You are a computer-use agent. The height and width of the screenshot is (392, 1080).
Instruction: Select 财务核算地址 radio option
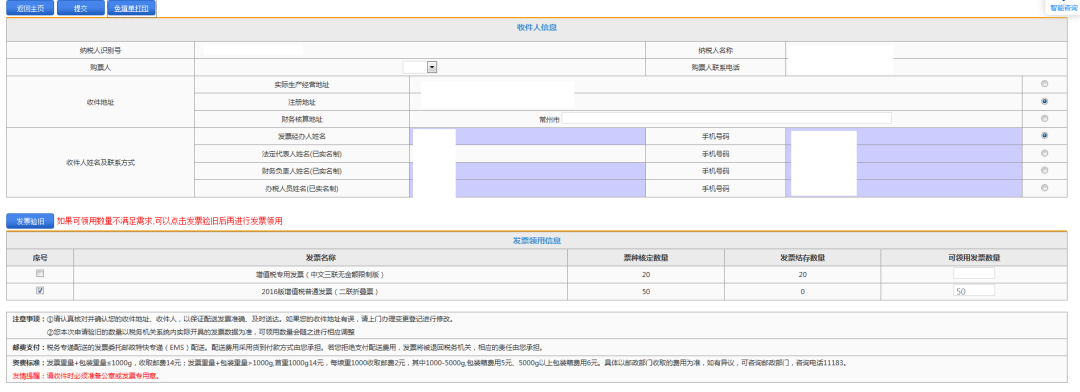[1045, 118]
